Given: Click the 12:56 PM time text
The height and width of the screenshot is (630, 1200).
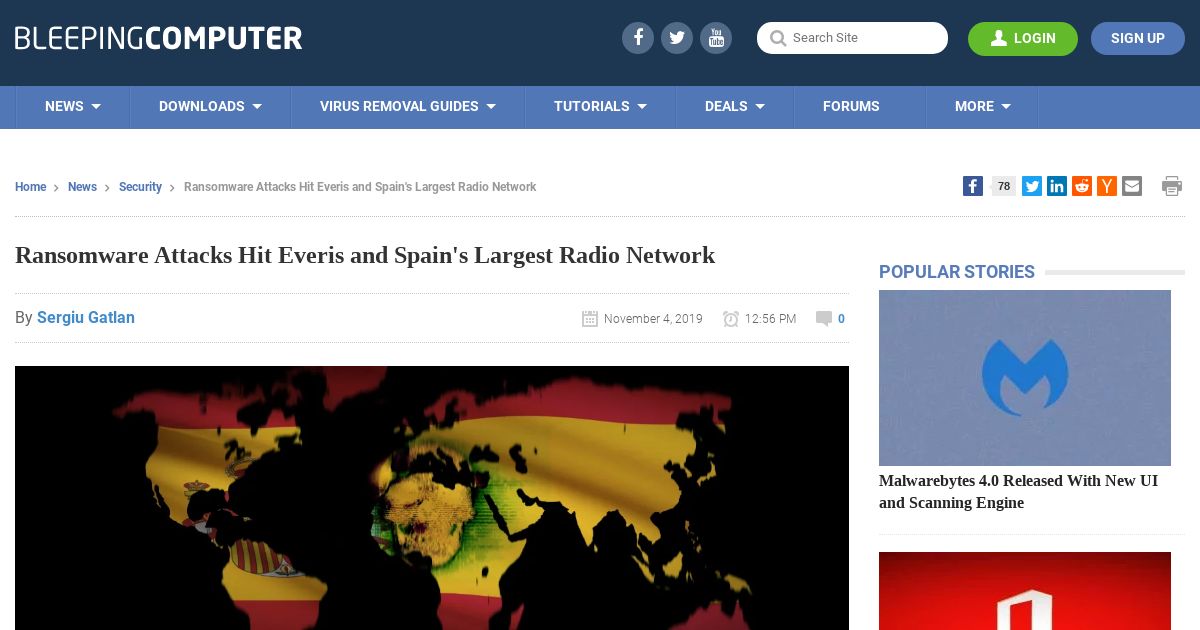Looking at the screenshot, I should tap(770, 319).
